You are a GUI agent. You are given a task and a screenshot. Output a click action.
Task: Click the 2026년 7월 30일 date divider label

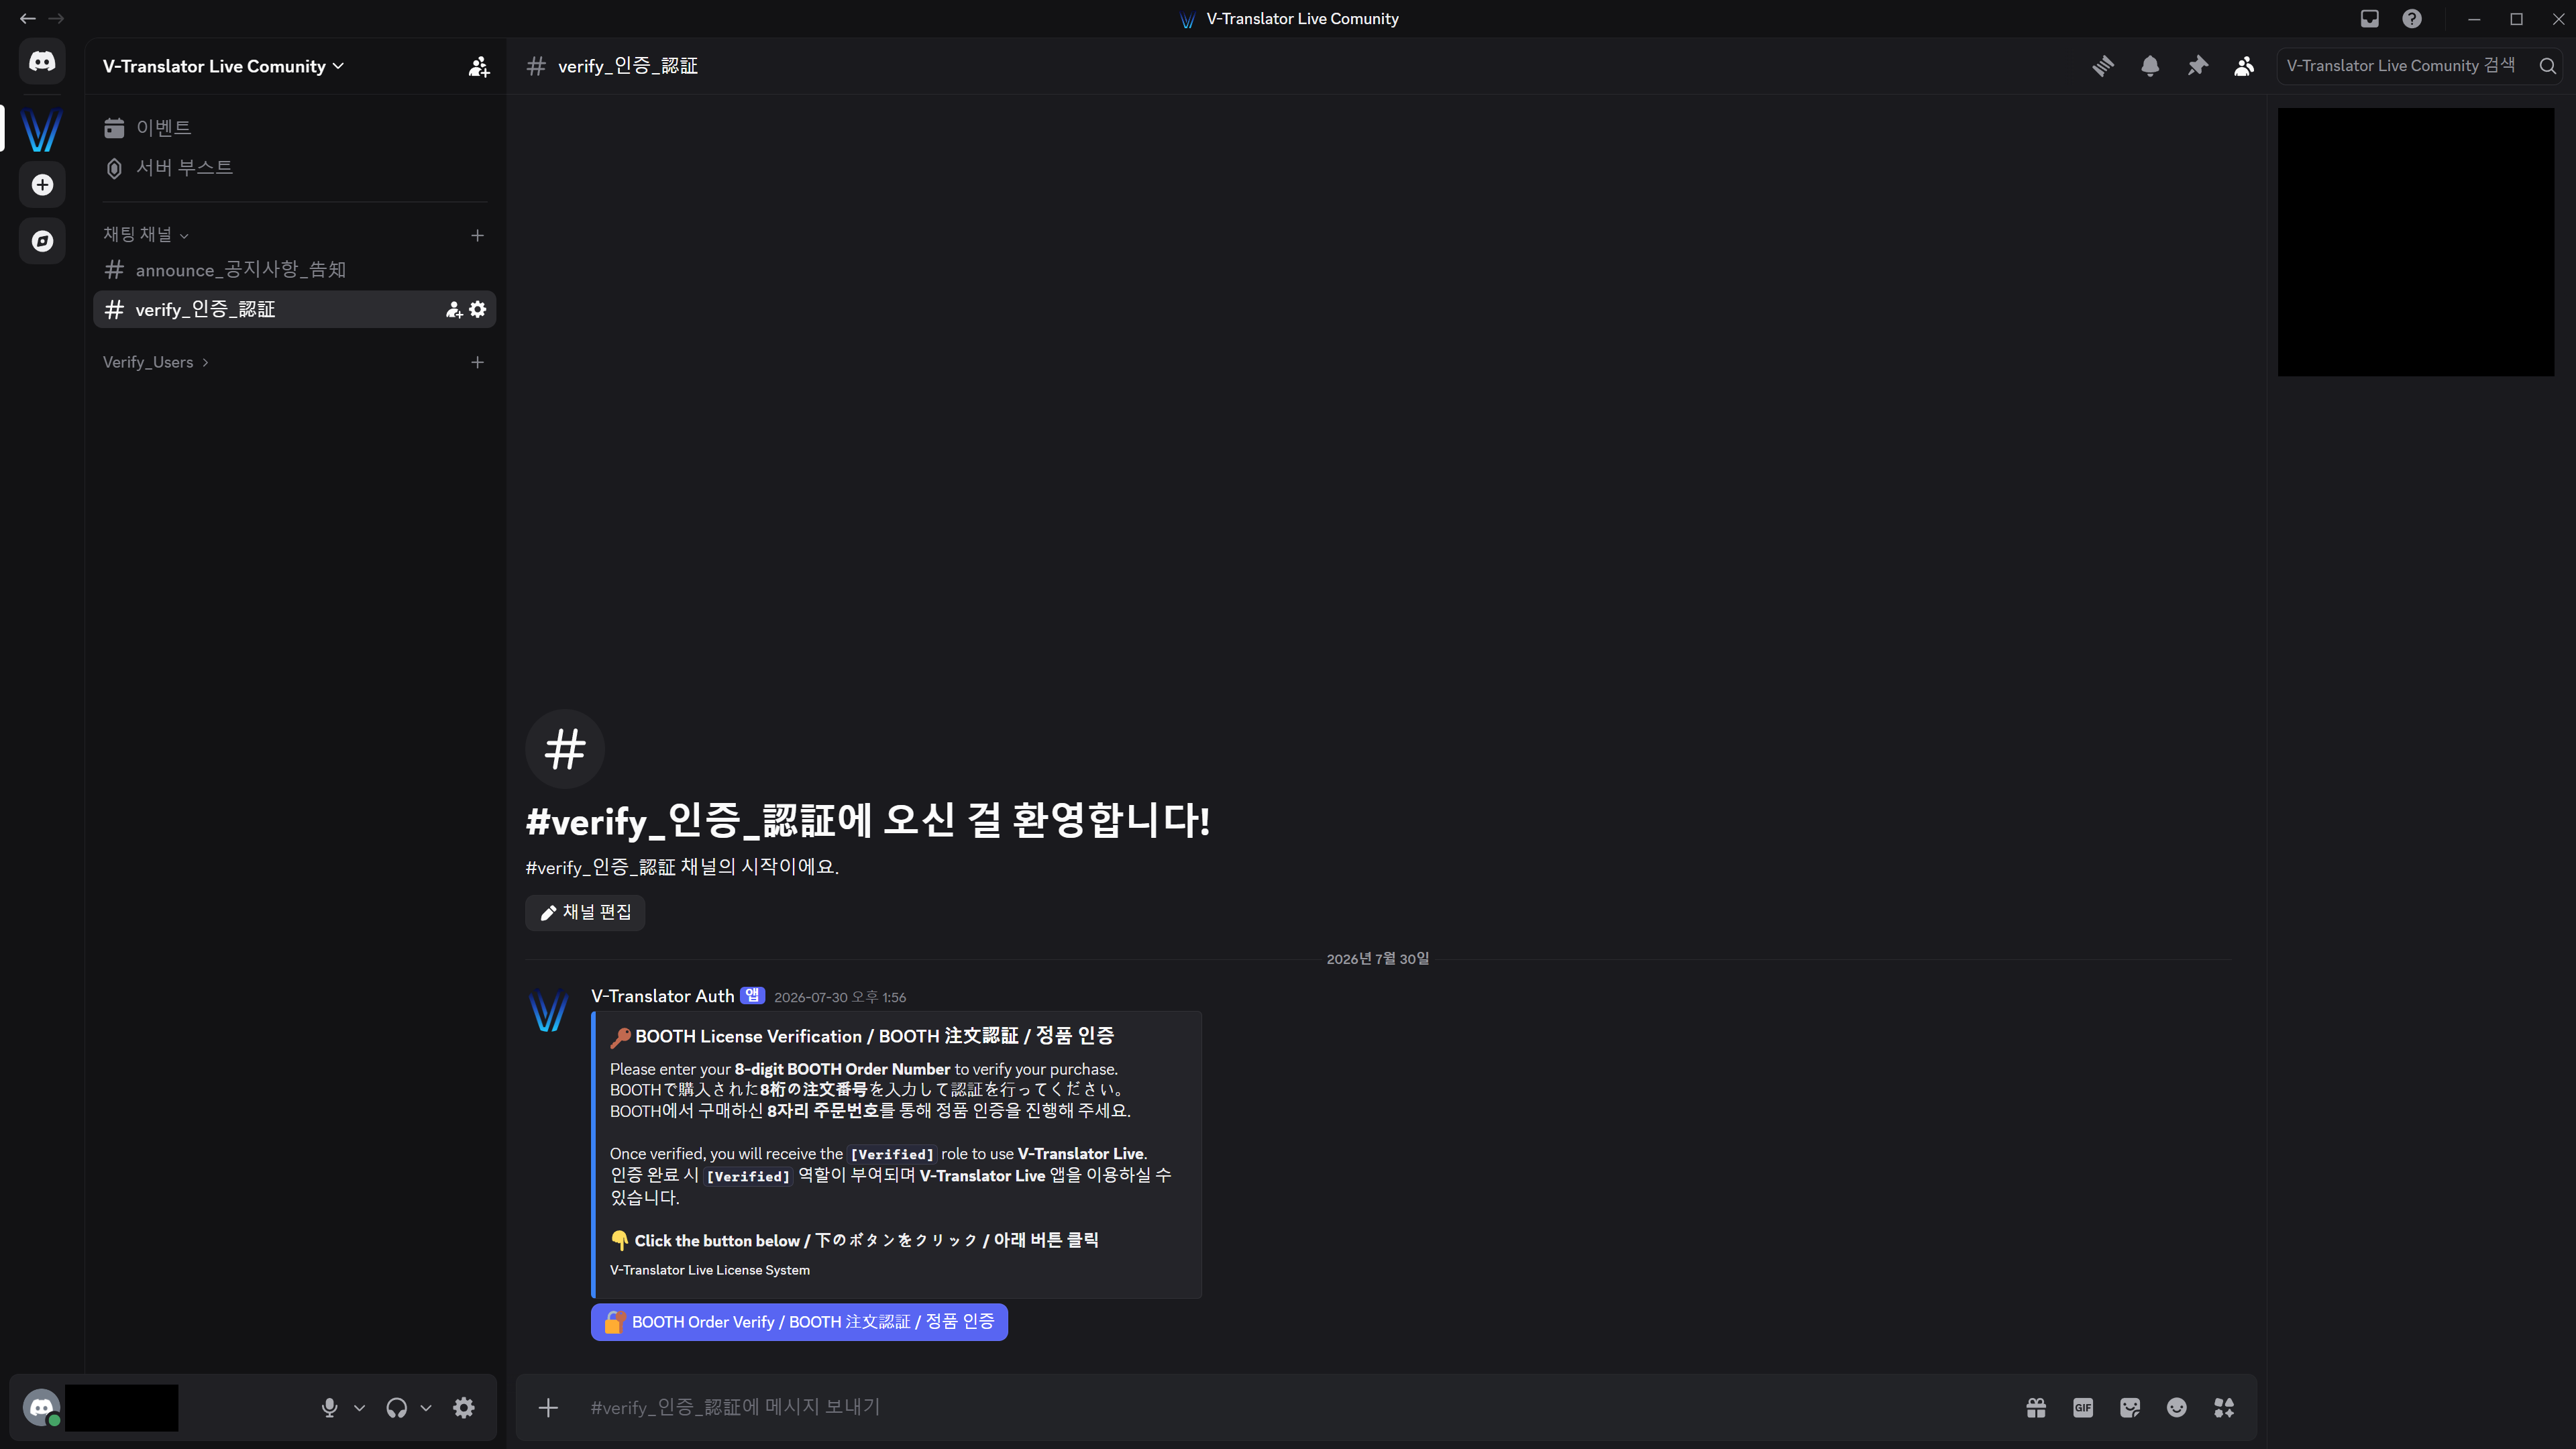point(1377,959)
